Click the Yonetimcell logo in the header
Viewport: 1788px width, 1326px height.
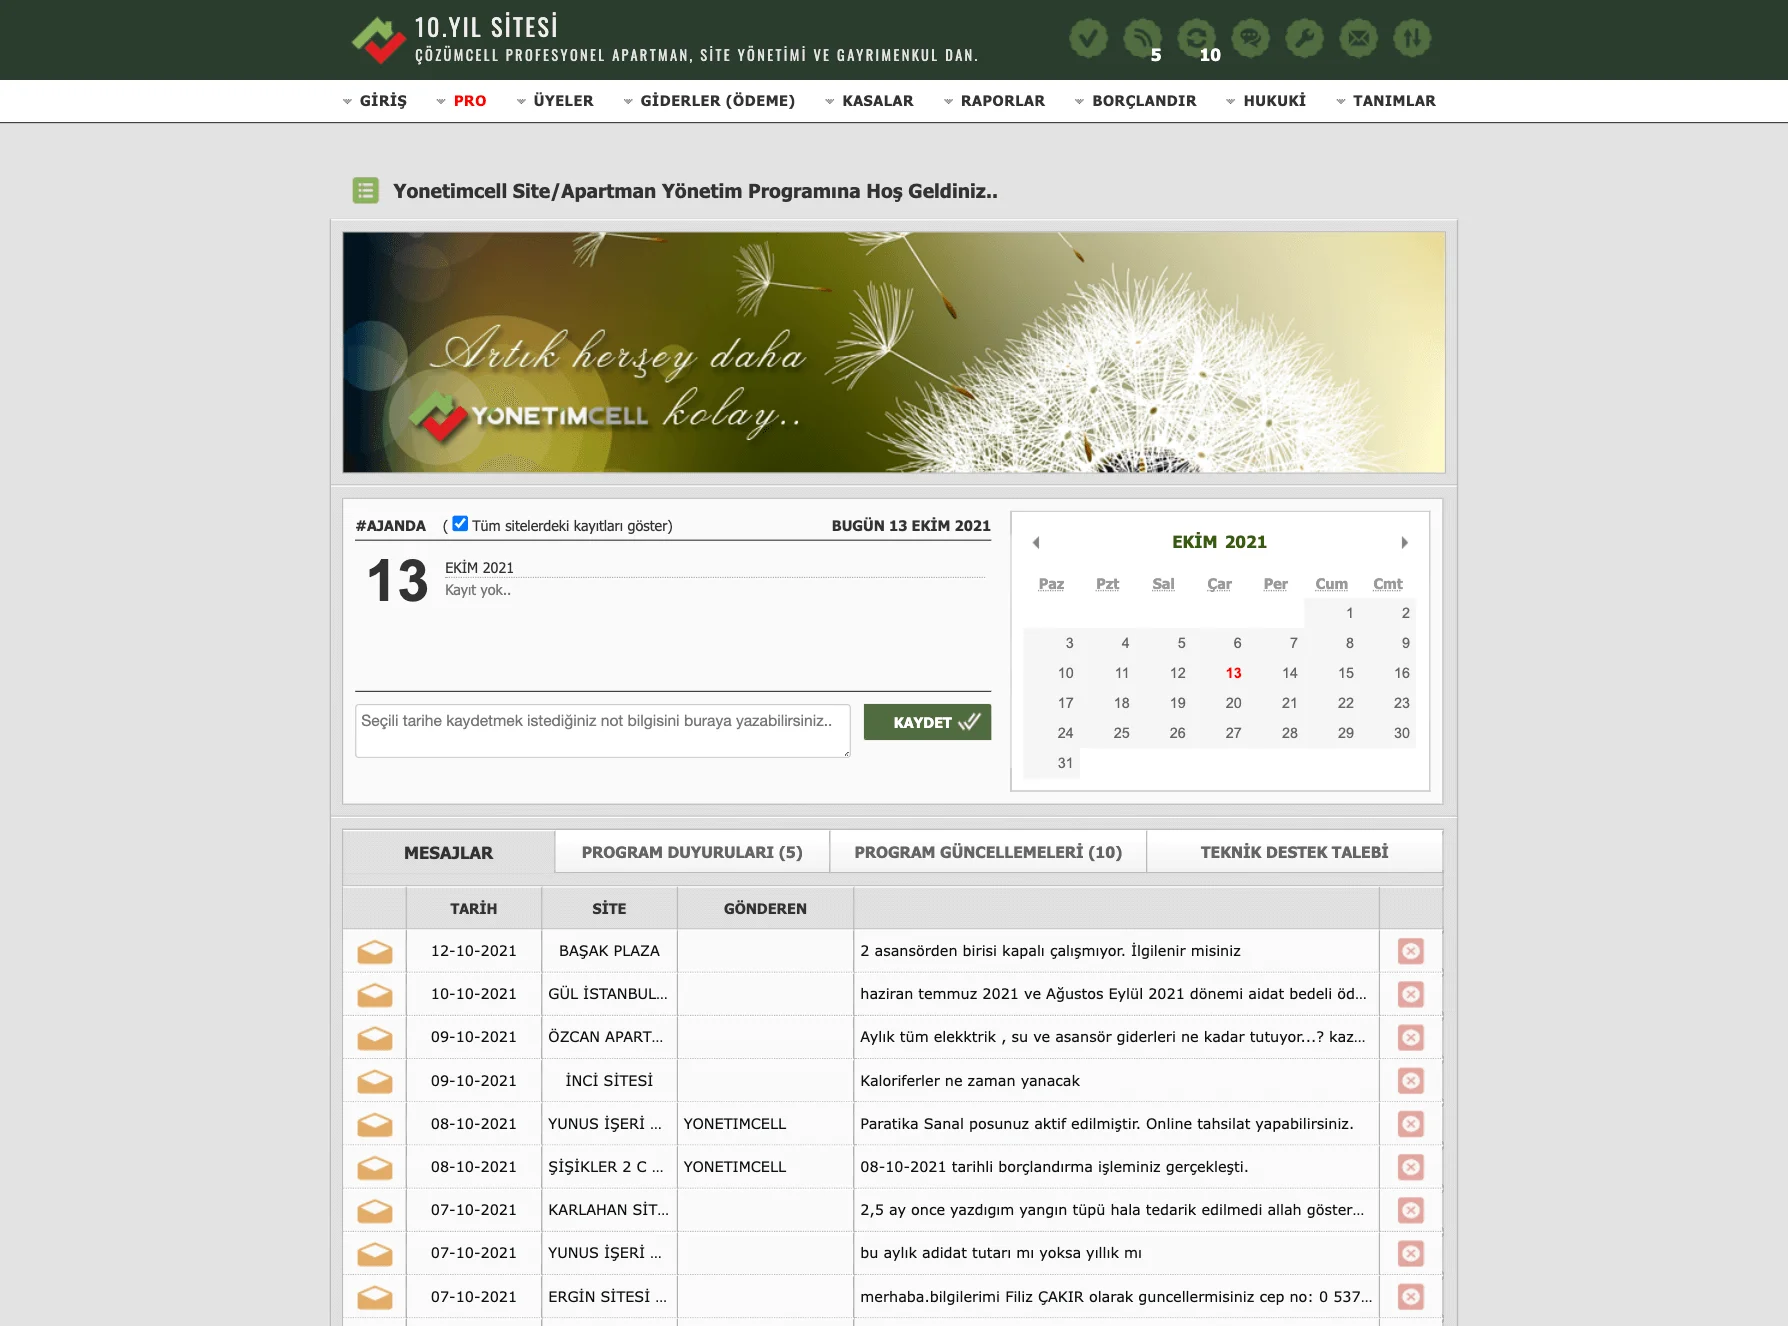pyautogui.click(x=378, y=40)
